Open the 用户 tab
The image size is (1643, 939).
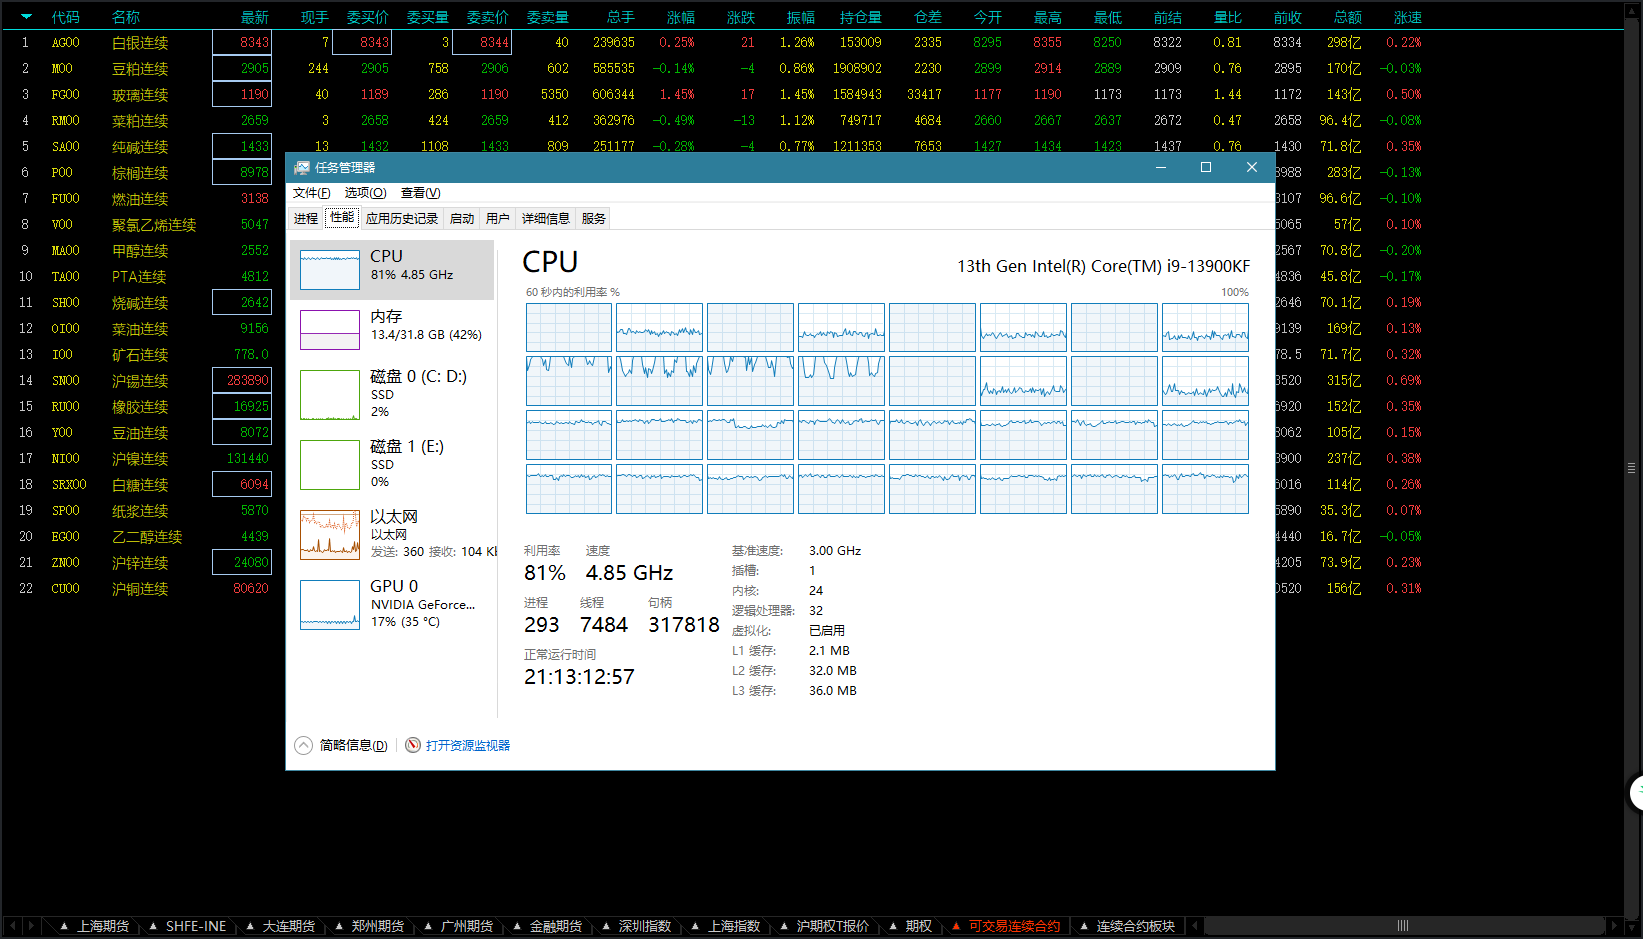[498, 218]
